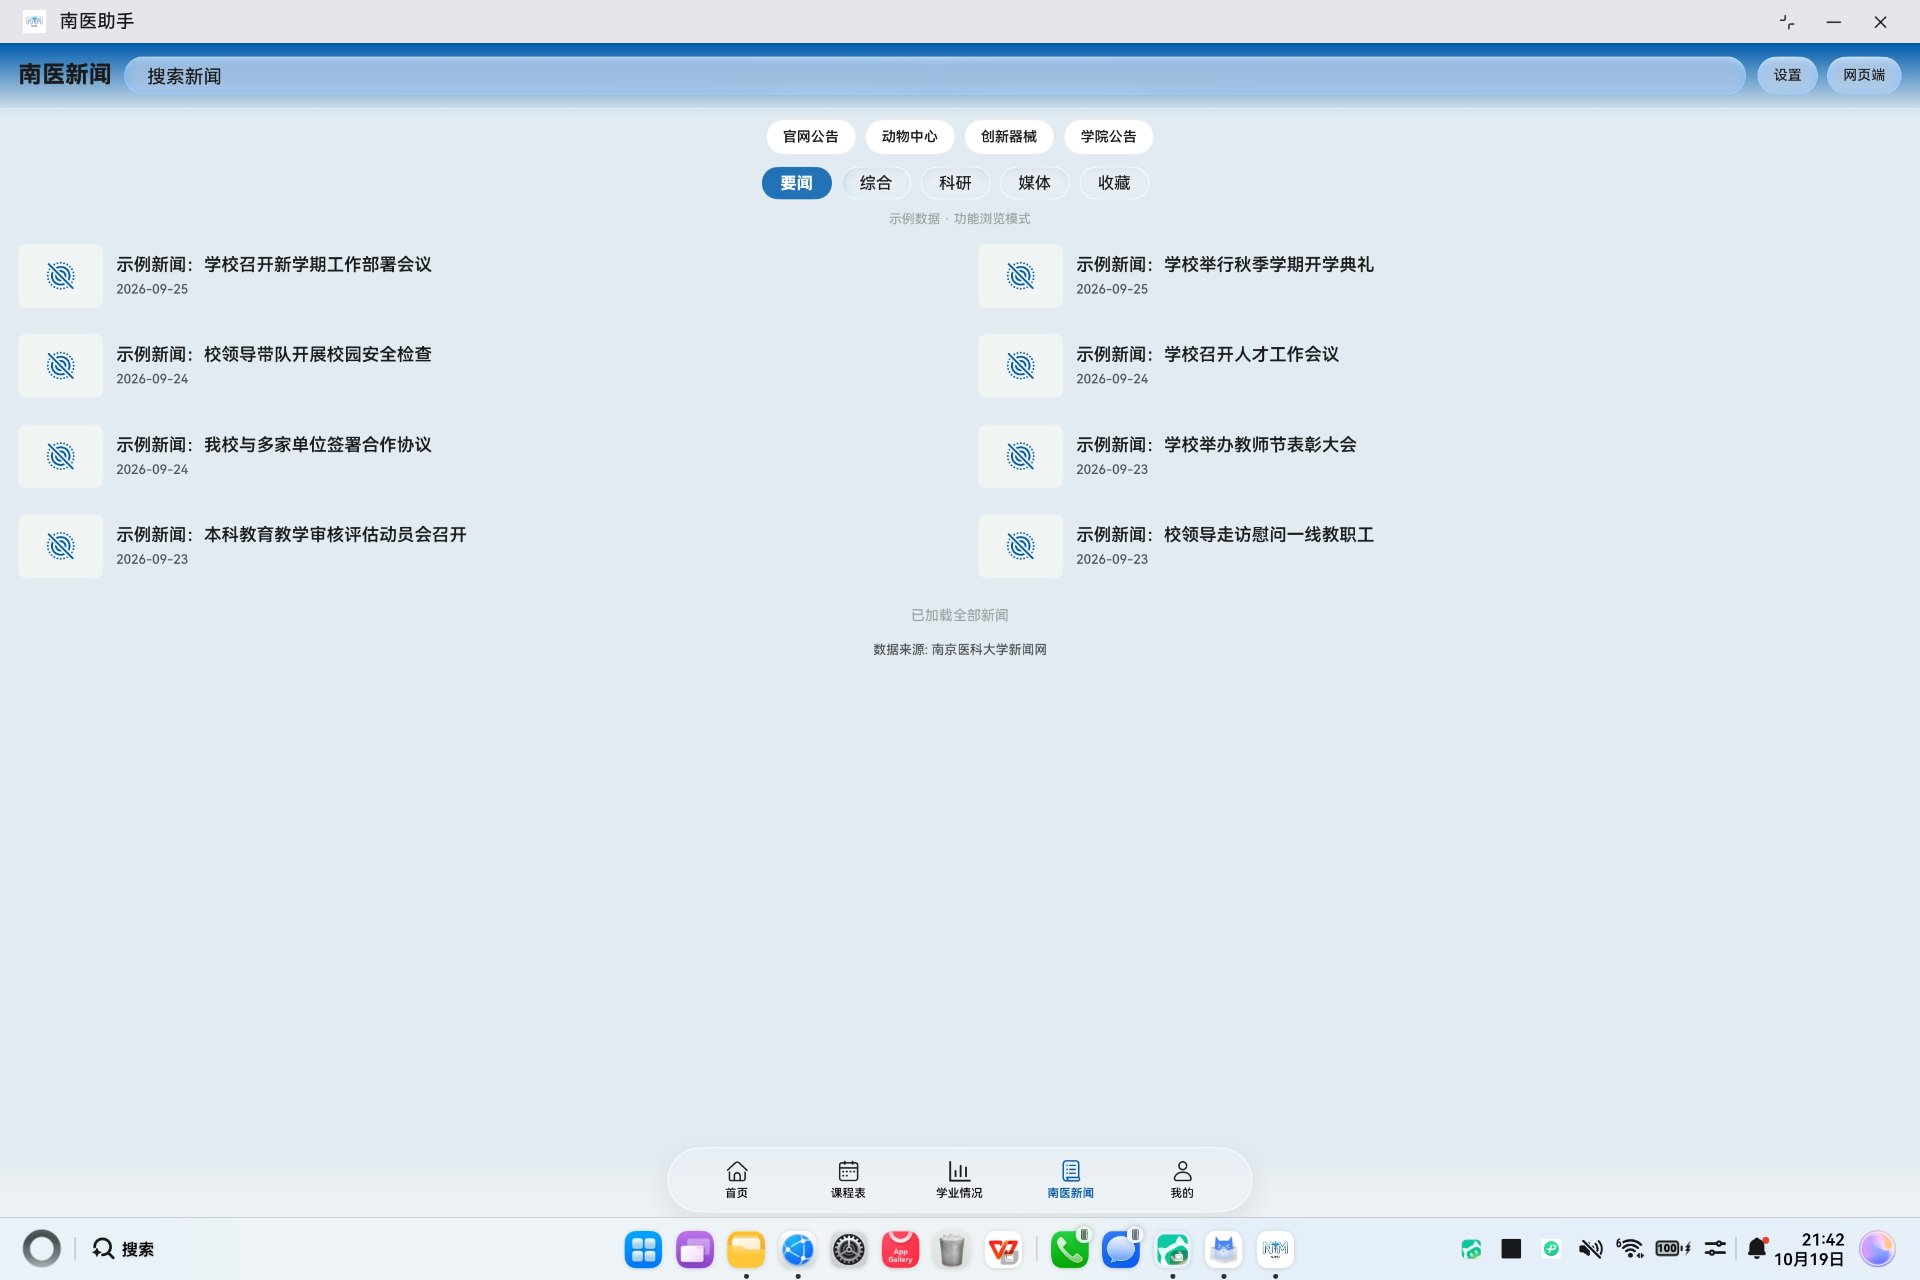This screenshot has width=1920, height=1280.
Task: Open the taskbar 搜索 search
Action: 124,1249
